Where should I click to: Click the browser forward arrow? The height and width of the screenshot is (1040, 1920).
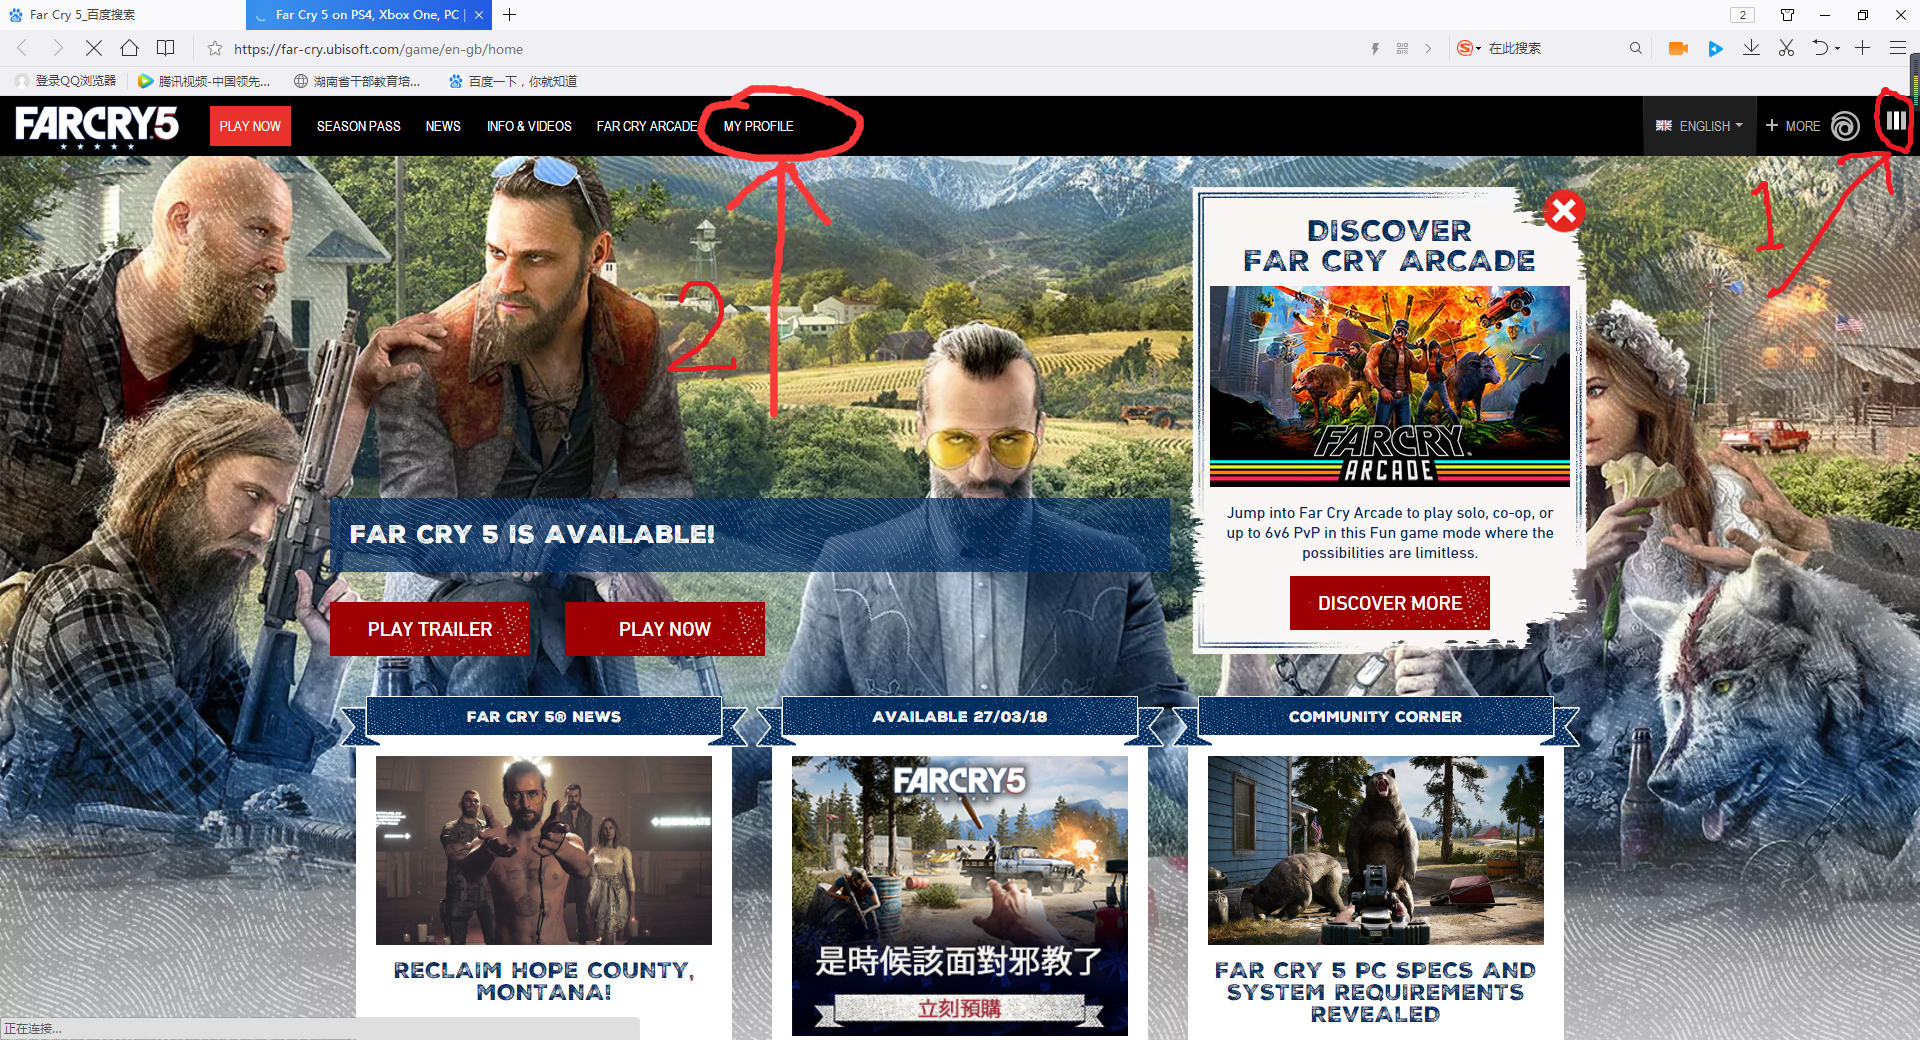[57, 48]
